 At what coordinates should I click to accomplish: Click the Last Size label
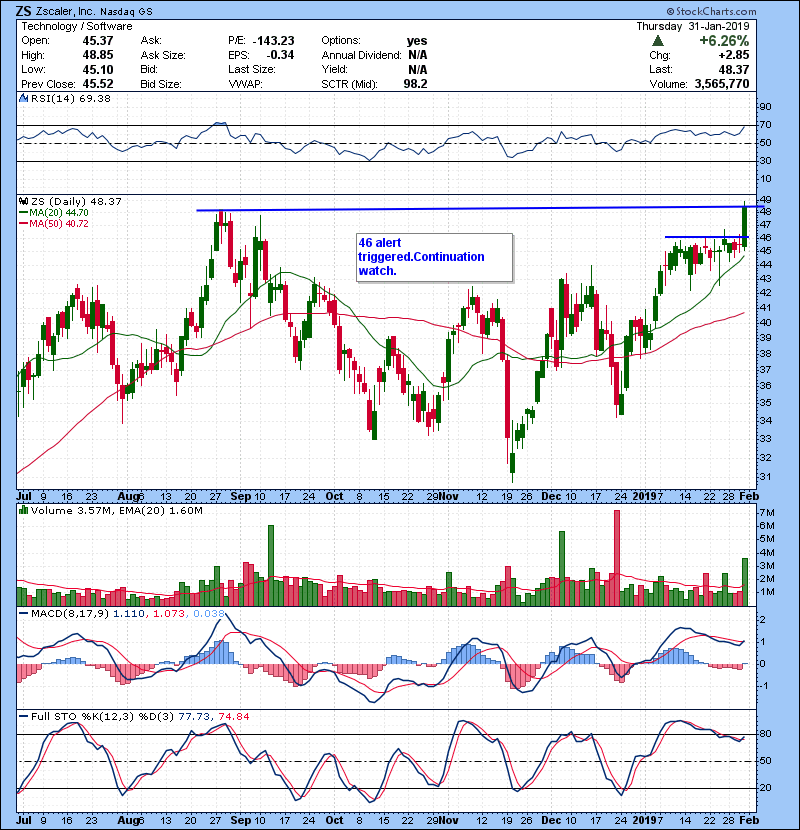tap(251, 69)
